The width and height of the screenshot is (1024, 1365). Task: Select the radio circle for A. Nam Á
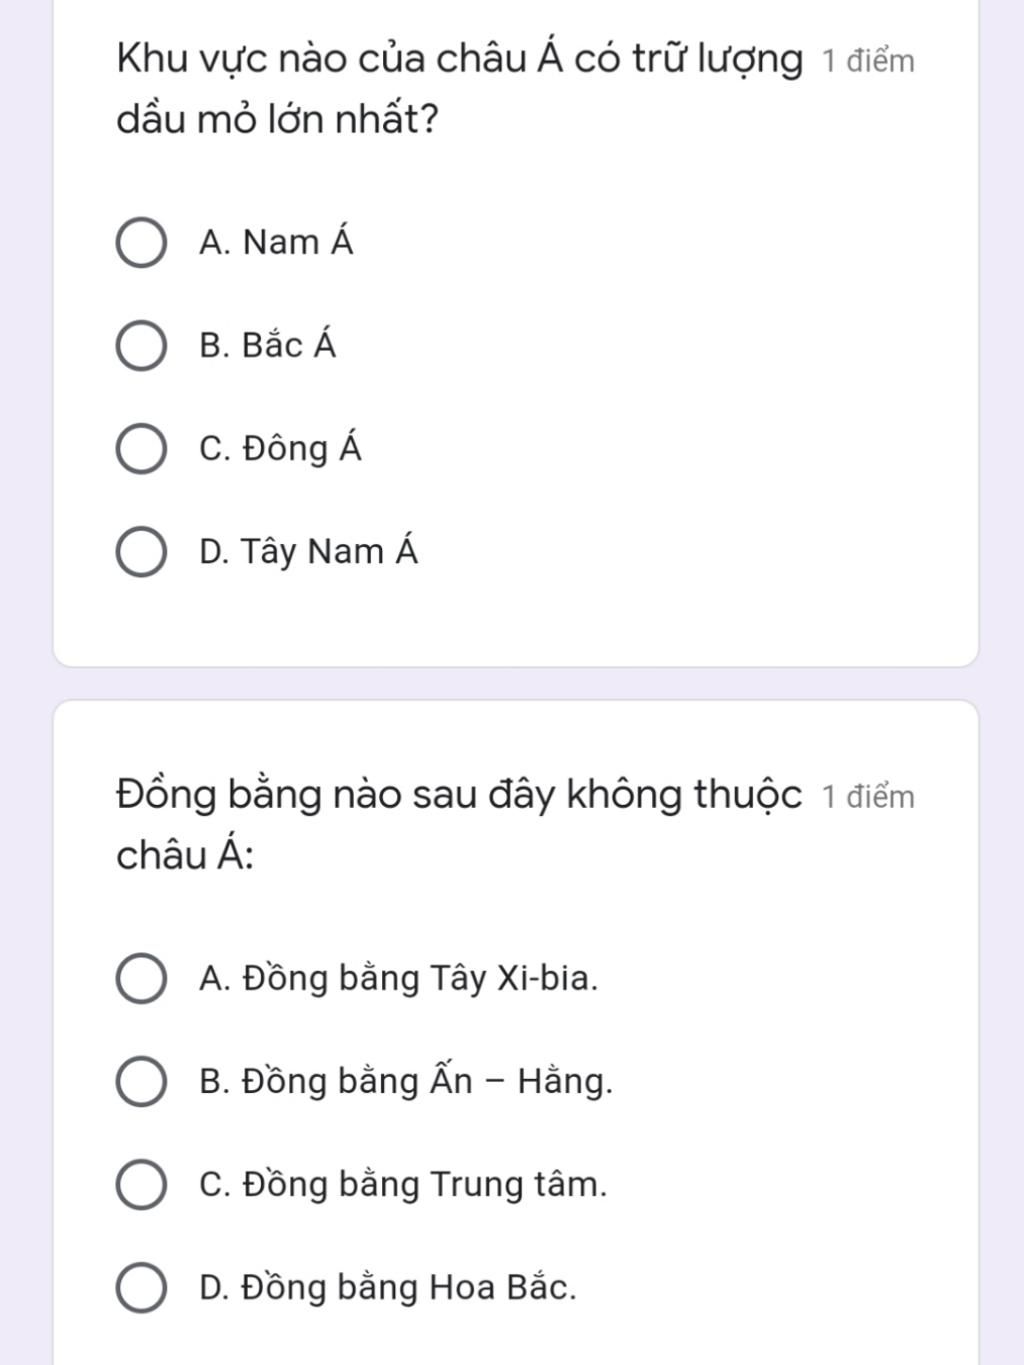pyautogui.click(x=141, y=243)
